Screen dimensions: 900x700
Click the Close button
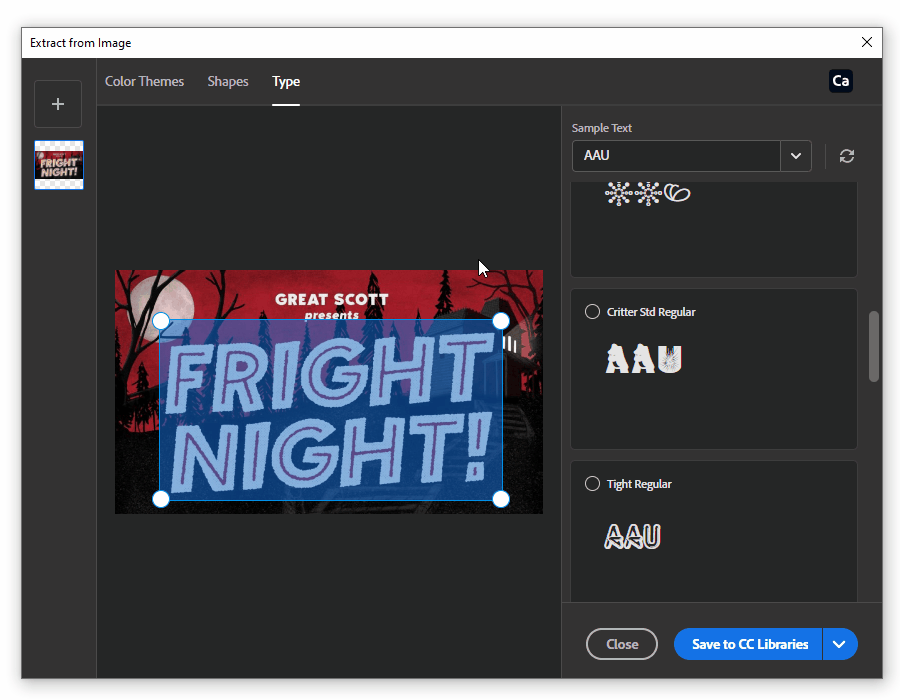coord(622,644)
